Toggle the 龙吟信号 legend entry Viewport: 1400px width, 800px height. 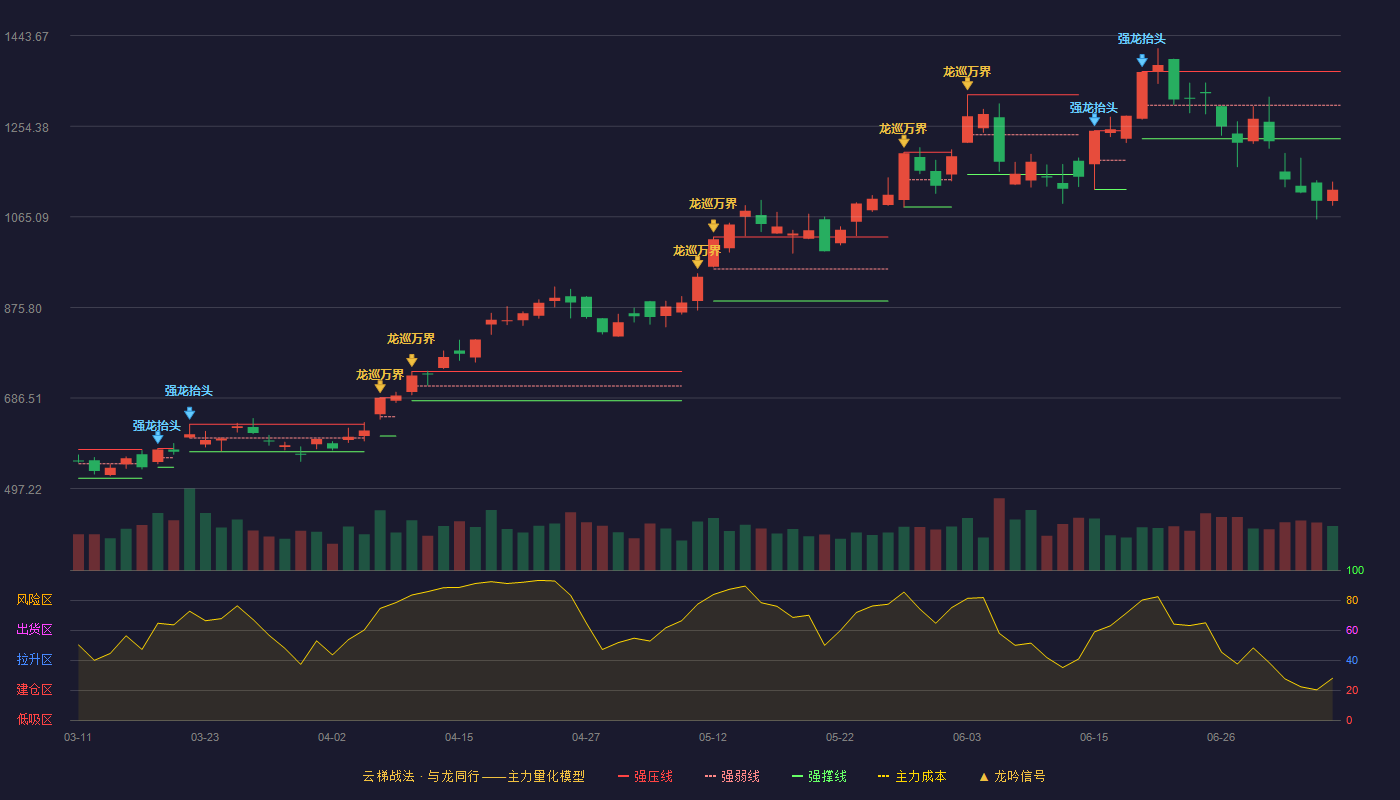1011,776
